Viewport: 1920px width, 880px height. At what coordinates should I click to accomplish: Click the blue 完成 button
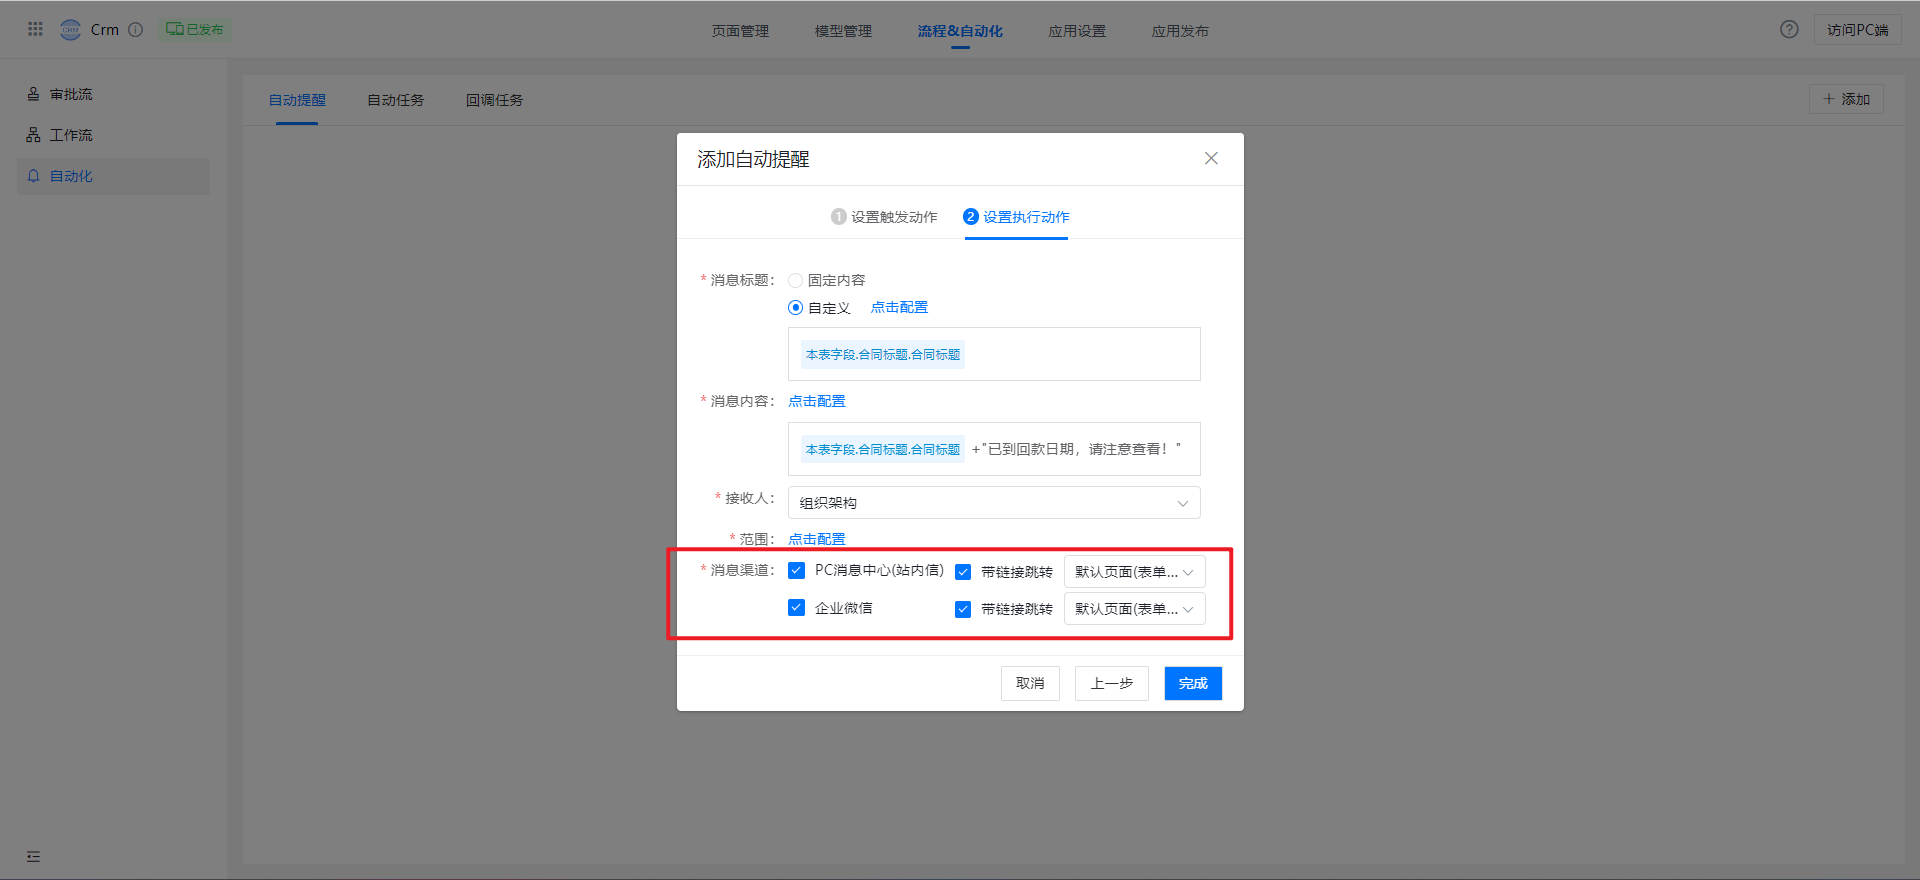(1193, 684)
